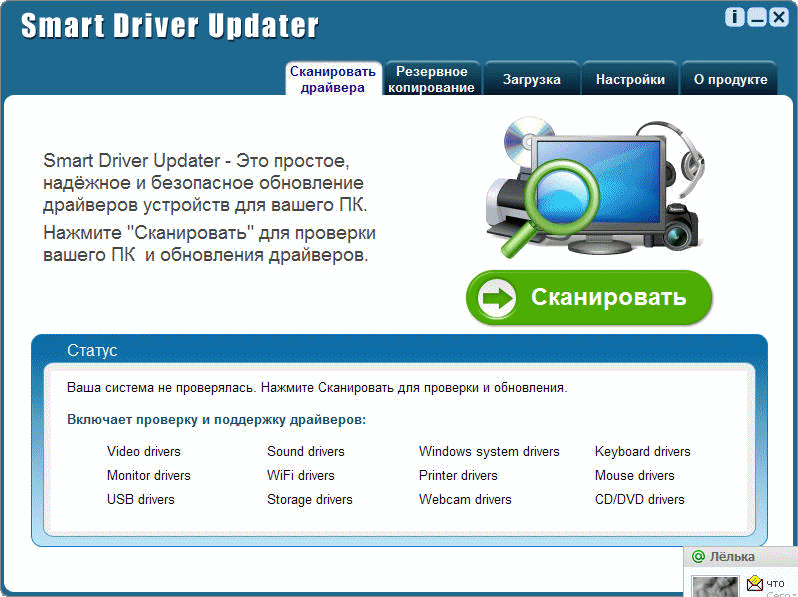This screenshot has height=597, width=798.
Task: Click the magnifier computer scan illustration
Action: (x=595, y=187)
